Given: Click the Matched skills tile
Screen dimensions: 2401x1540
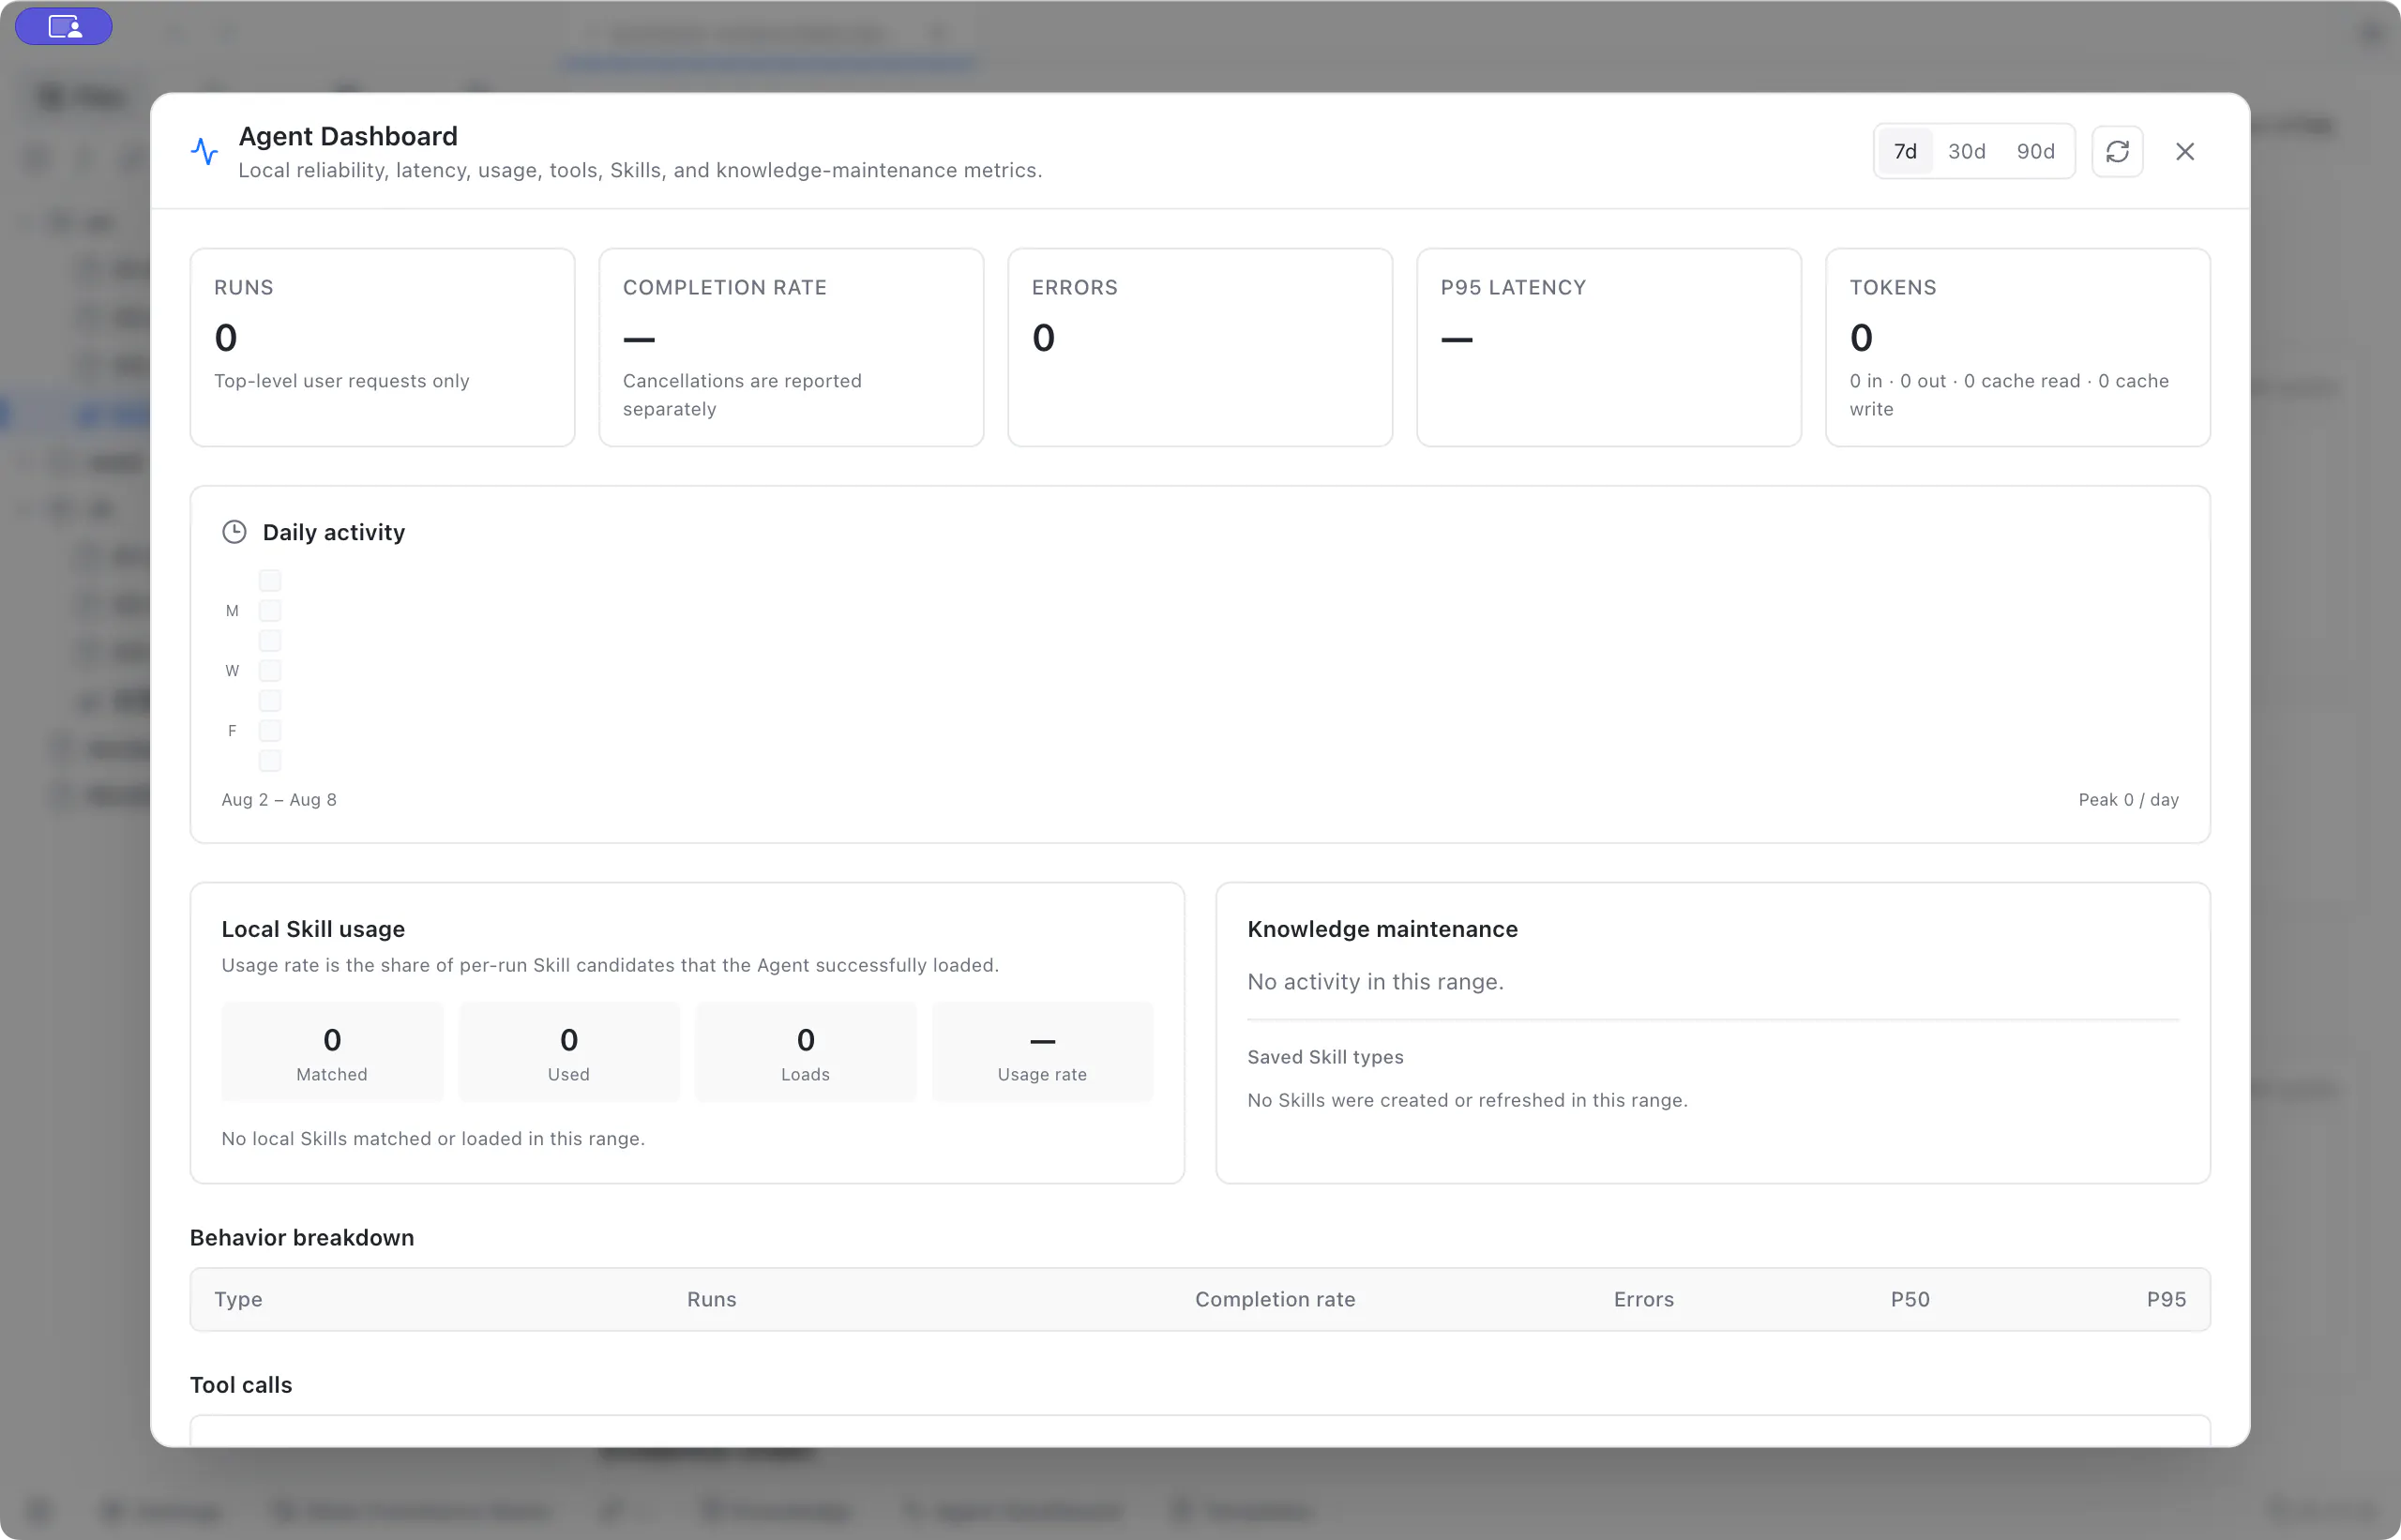Looking at the screenshot, I should point(332,1052).
